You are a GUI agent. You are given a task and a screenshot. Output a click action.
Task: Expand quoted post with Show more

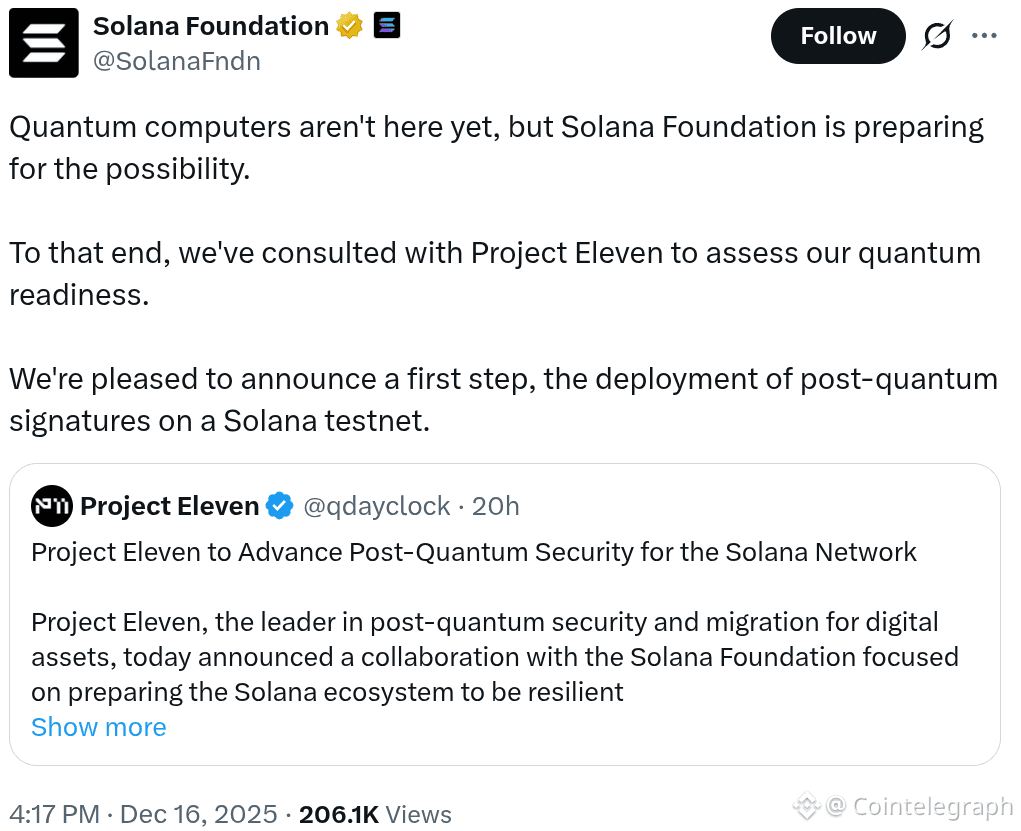pos(99,727)
